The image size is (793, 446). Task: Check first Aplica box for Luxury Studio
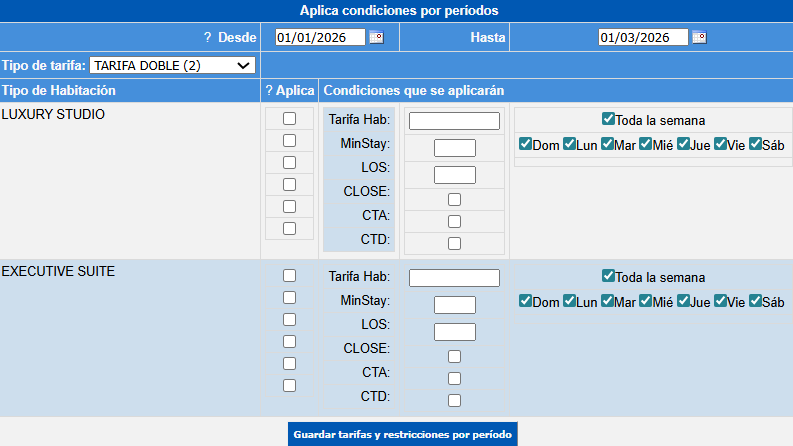(x=289, y=119)
